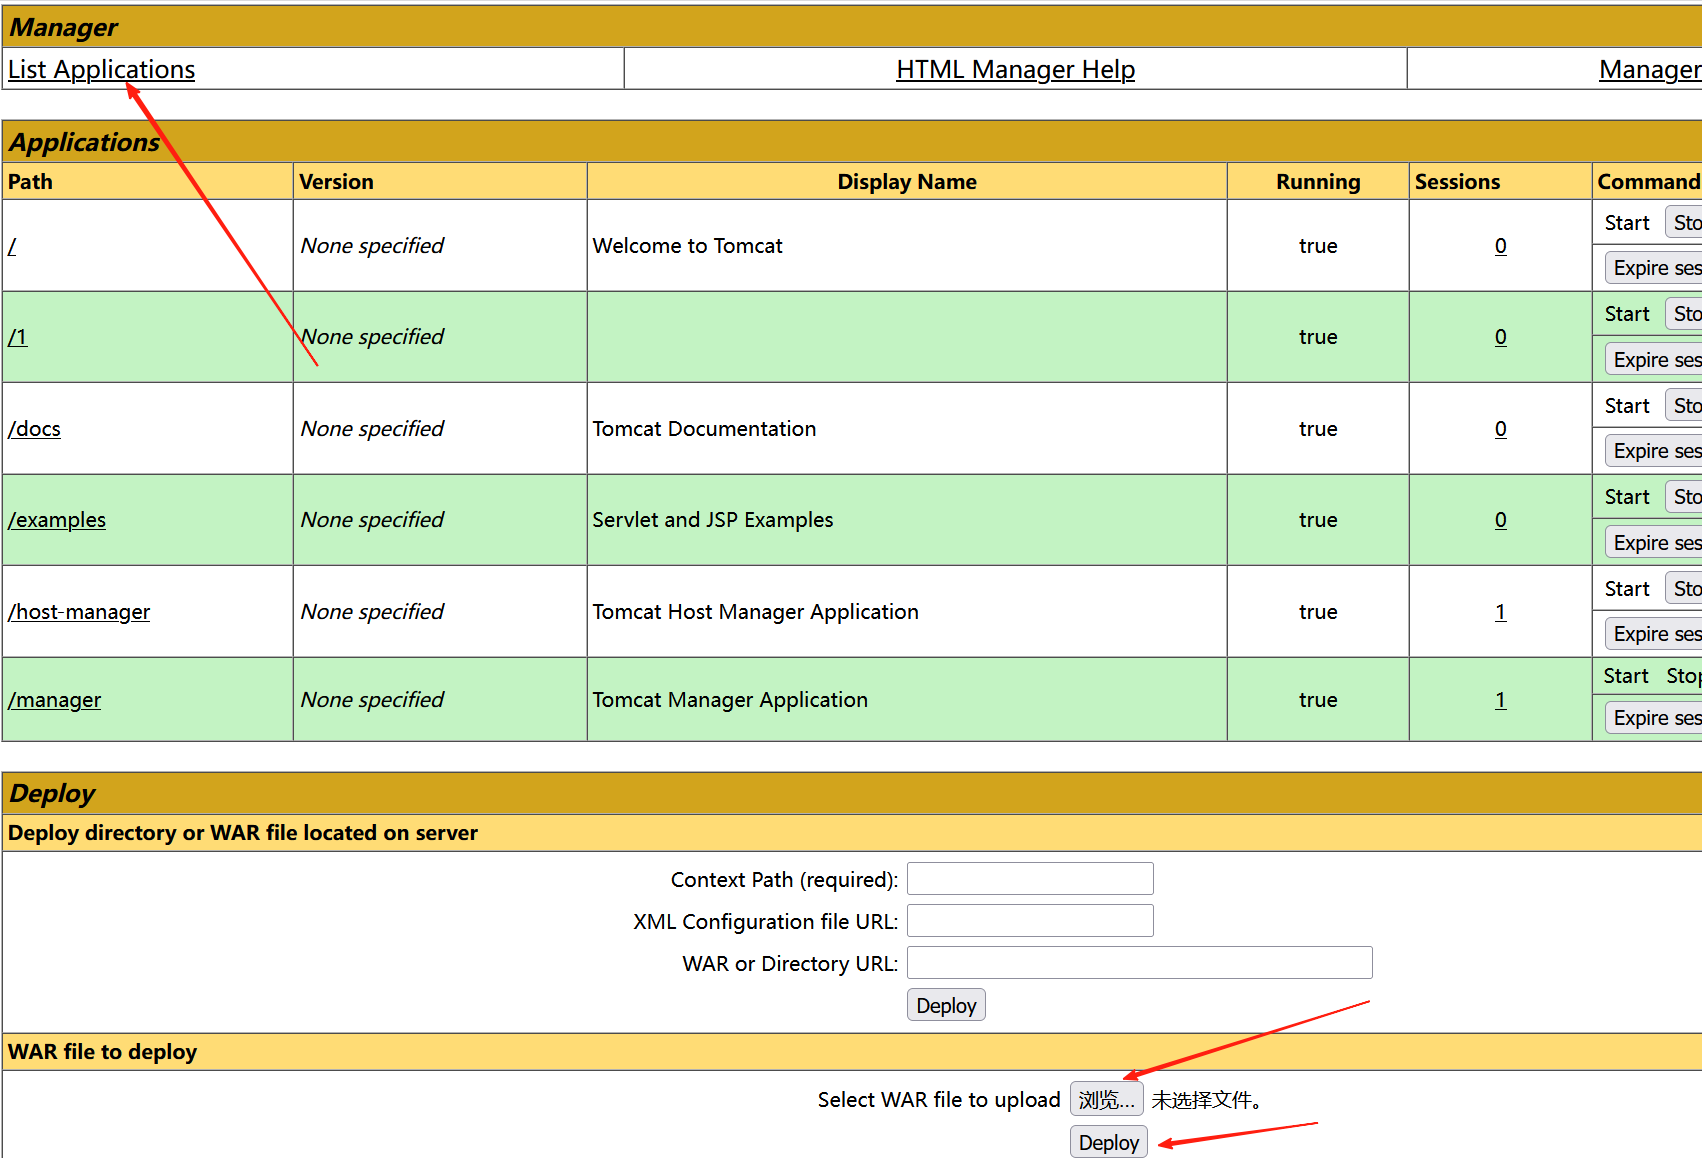Click the 未选择文件。 no-file-selected text
The width and height of the screenshot is (1702, 1158).
pos(1207,1100)
